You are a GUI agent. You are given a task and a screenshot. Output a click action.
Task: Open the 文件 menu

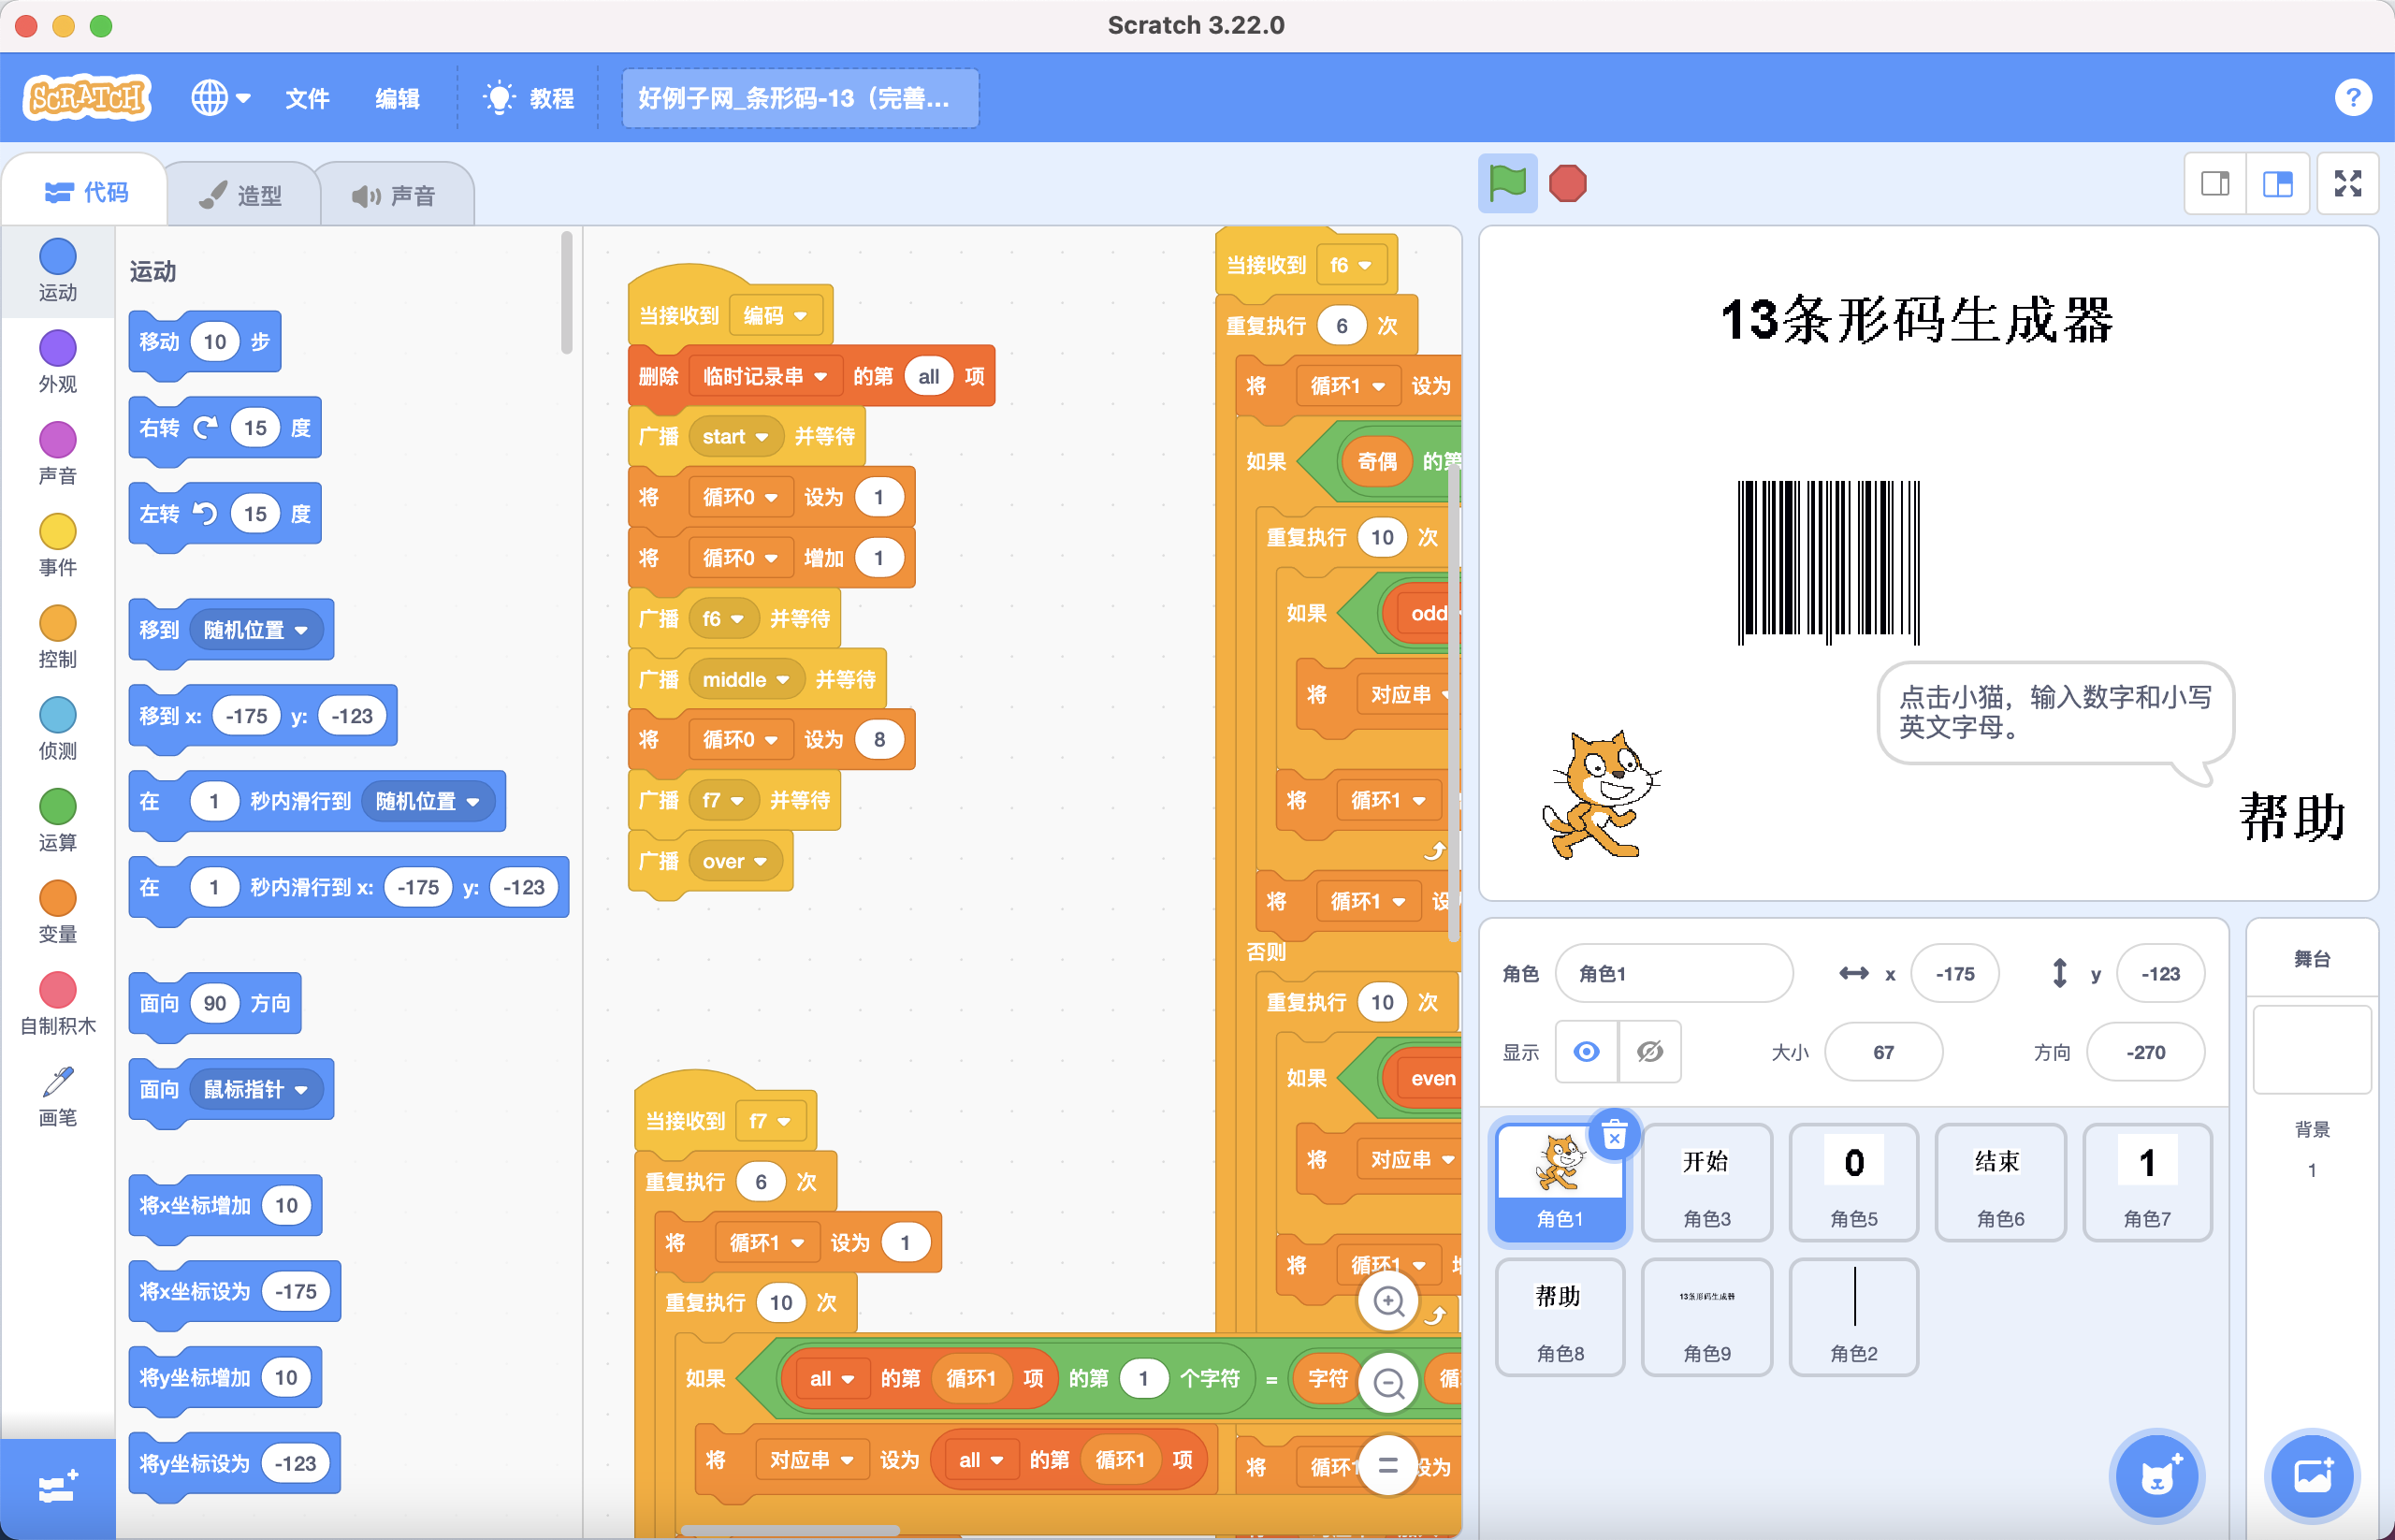point(307,98)
